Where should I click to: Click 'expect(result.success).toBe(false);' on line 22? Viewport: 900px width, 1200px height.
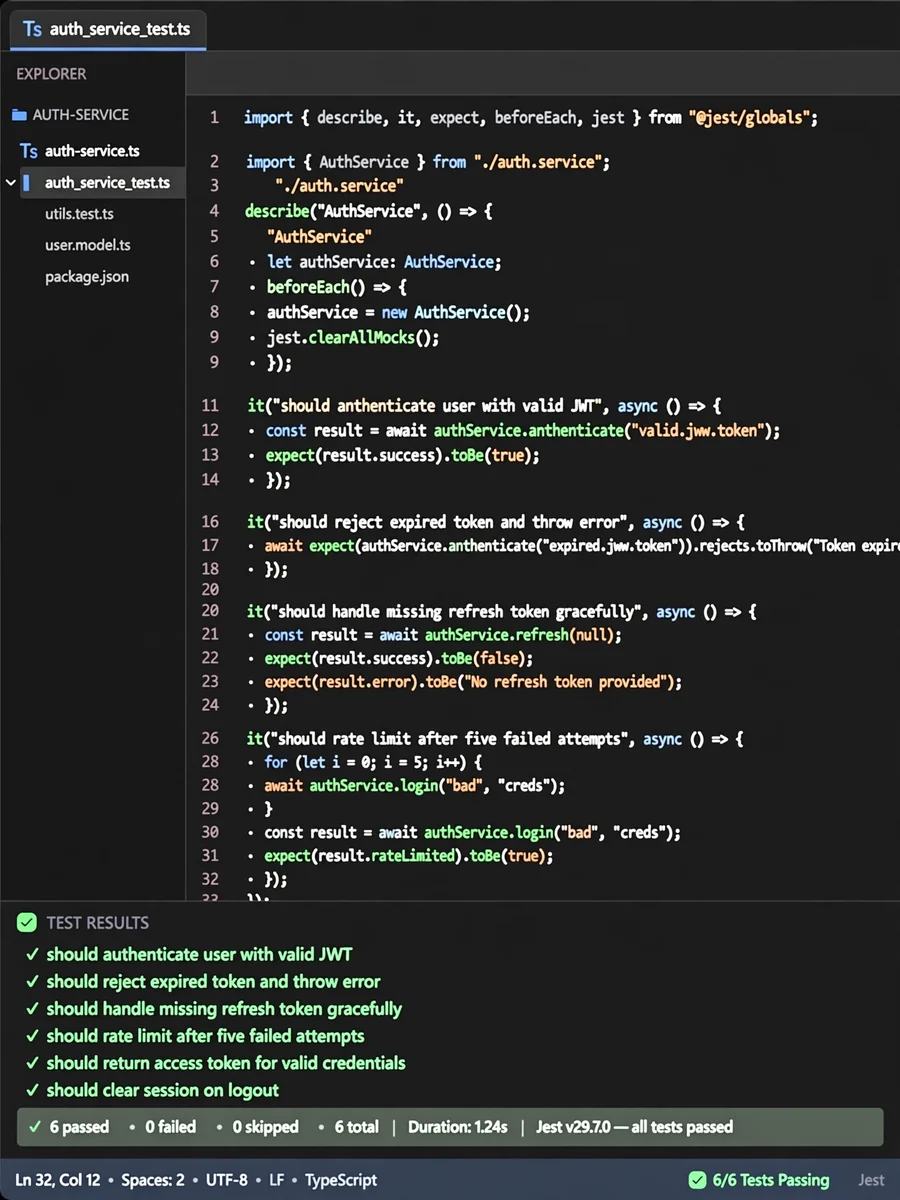[399, 658]
